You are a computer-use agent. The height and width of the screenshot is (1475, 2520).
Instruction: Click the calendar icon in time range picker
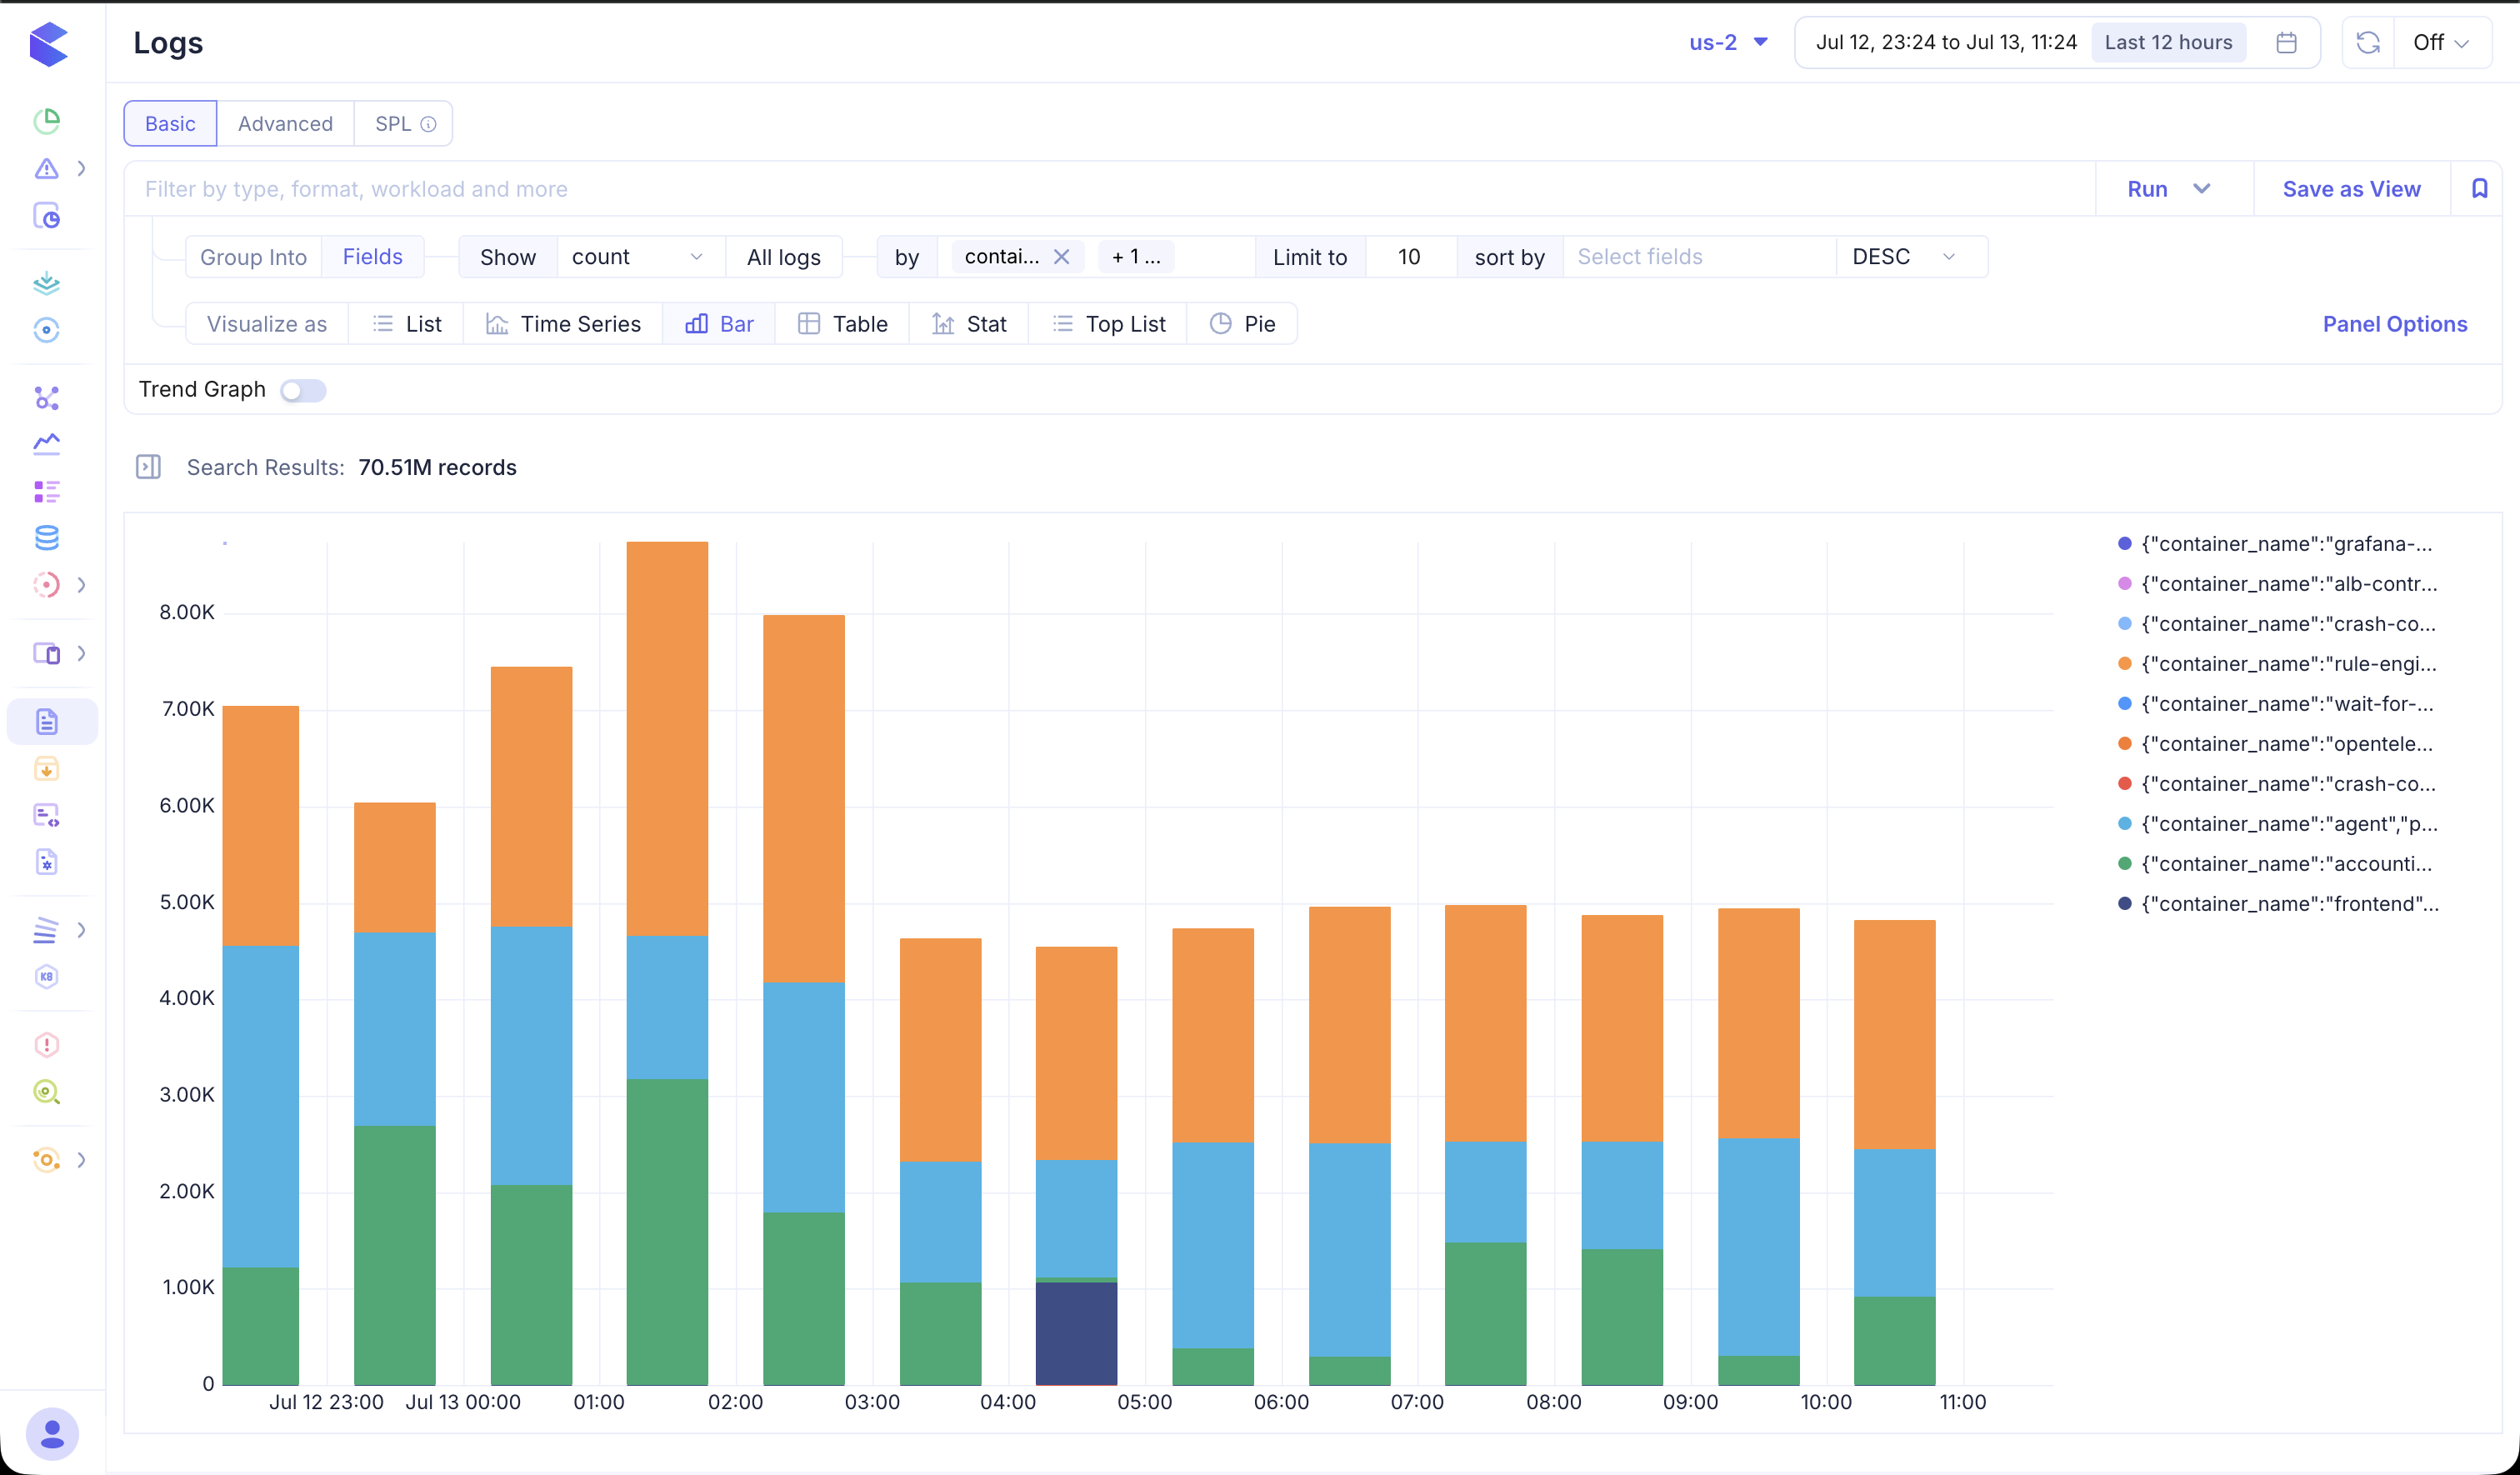(2286, 43)
